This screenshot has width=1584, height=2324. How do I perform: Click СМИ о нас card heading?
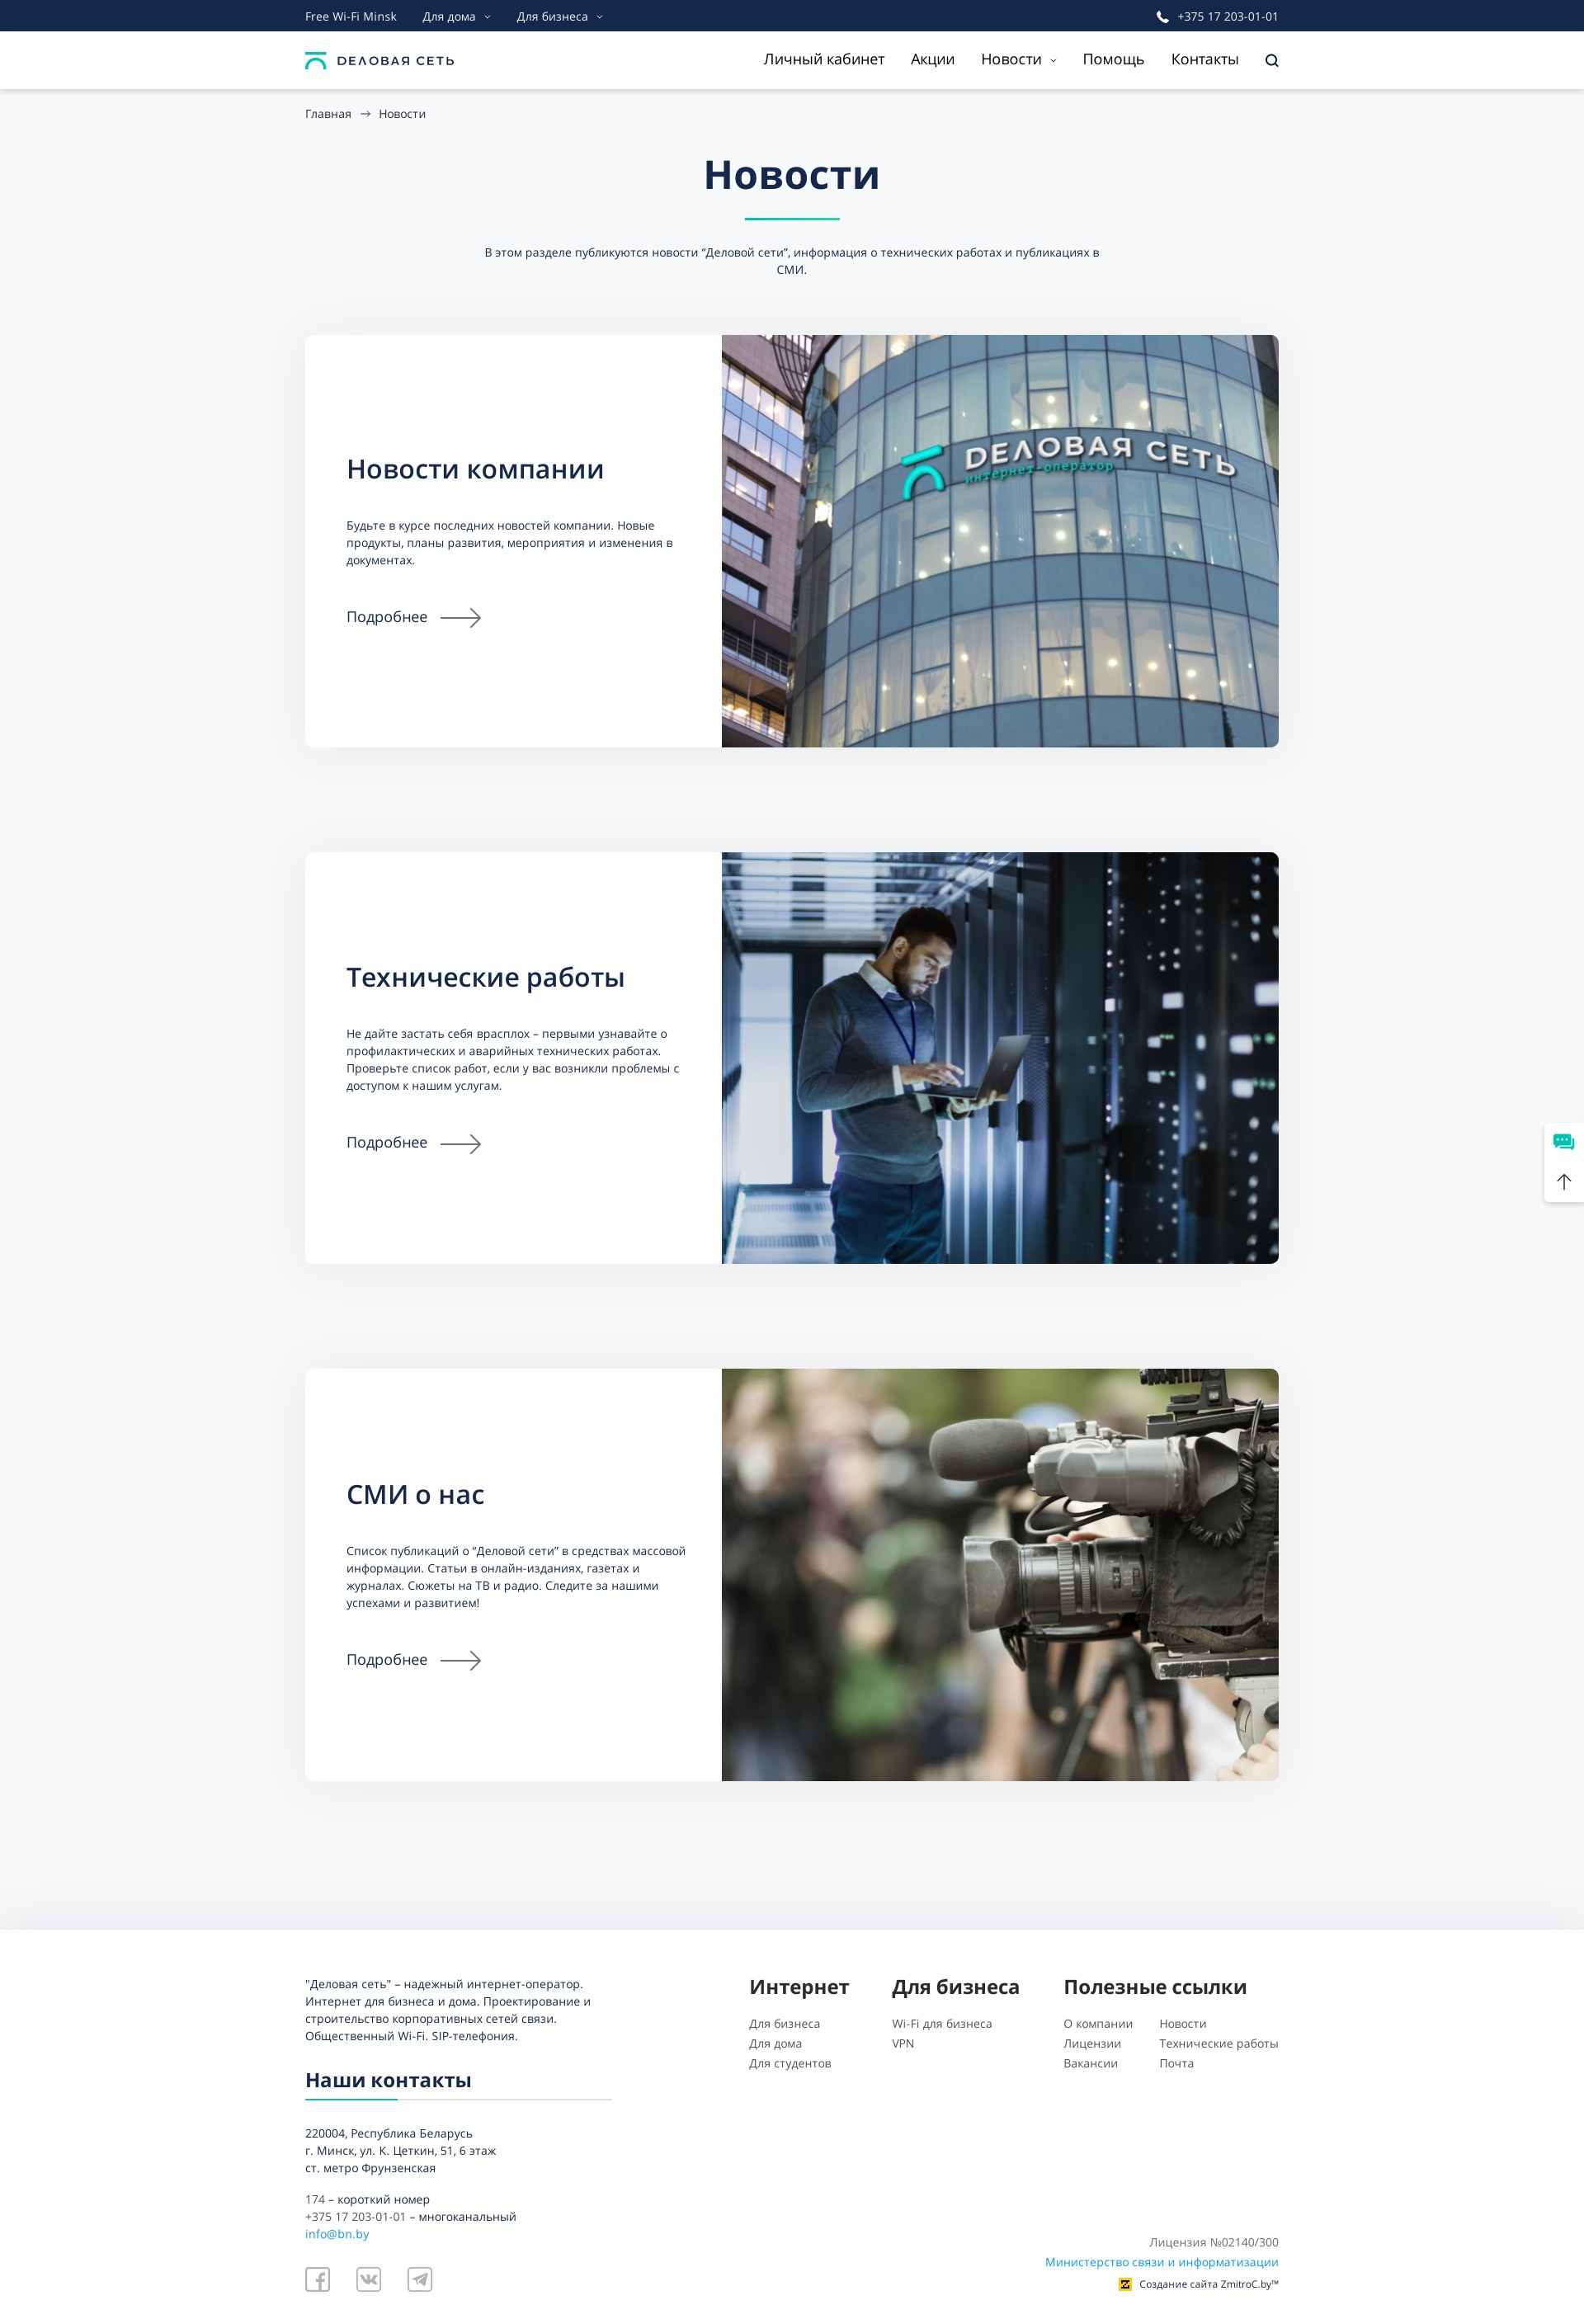point(415,1495)
